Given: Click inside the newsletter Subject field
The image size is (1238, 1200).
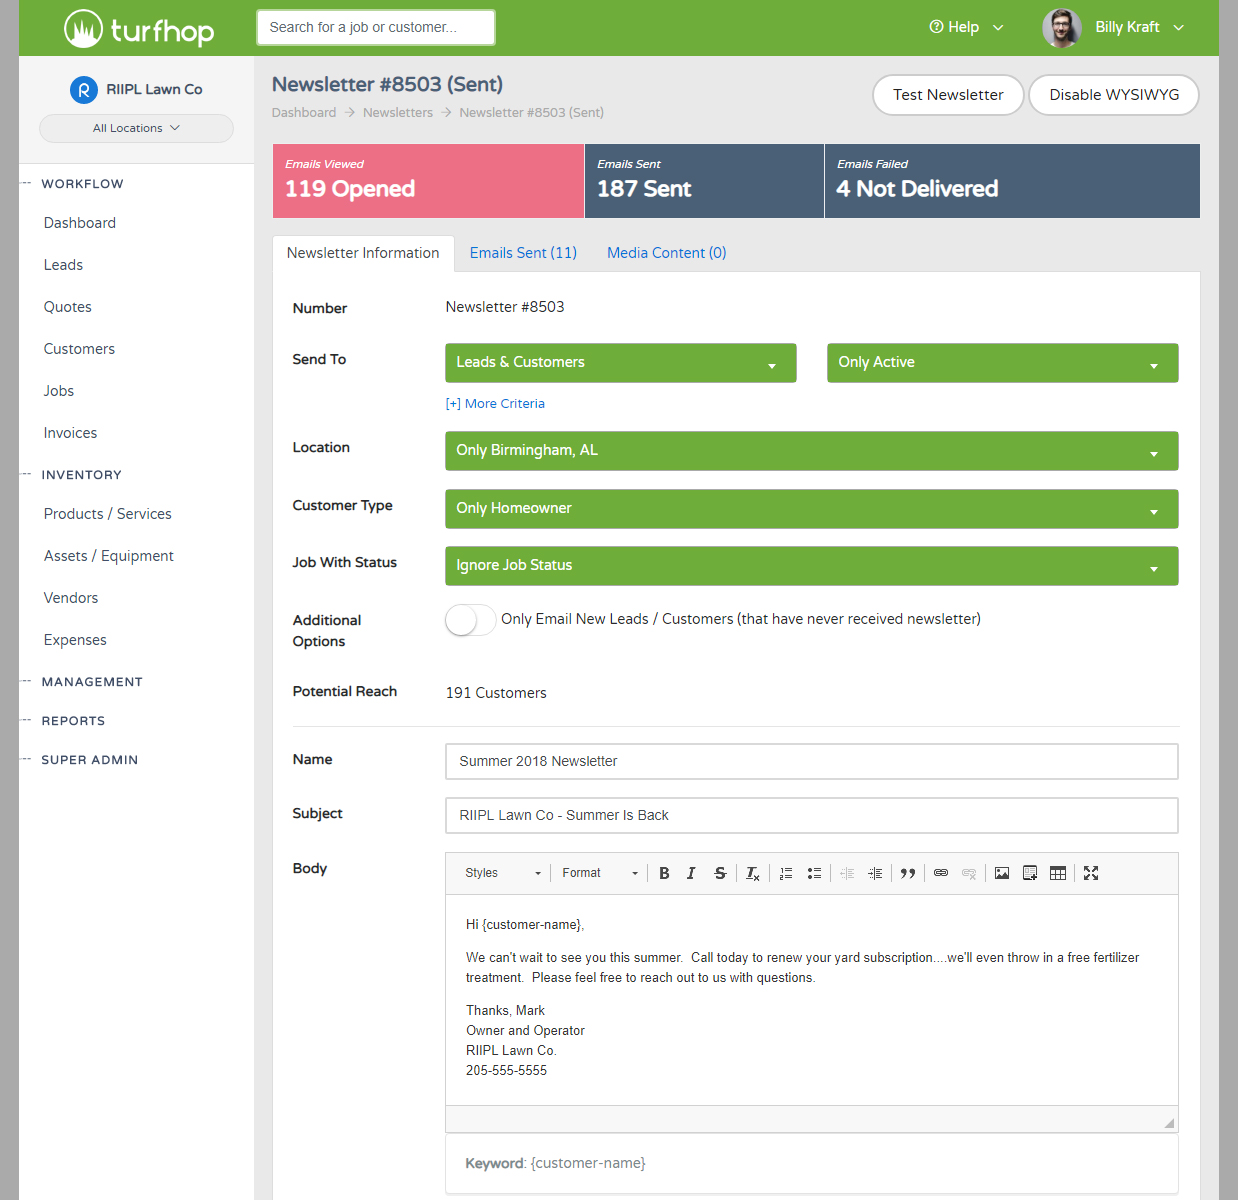Looking at the screenshot, I should tap(811, 815).
